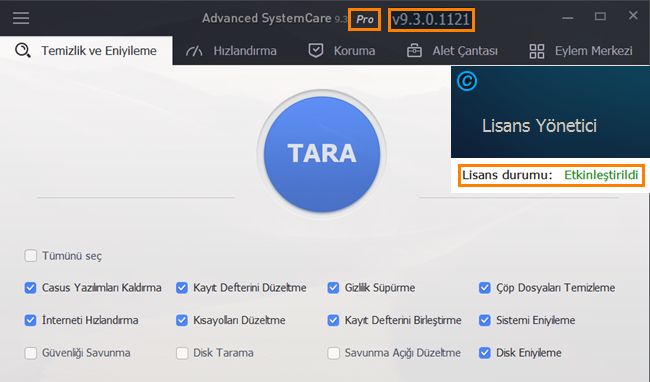Open the Eylem Merkezi tab

tap(581, 51)
